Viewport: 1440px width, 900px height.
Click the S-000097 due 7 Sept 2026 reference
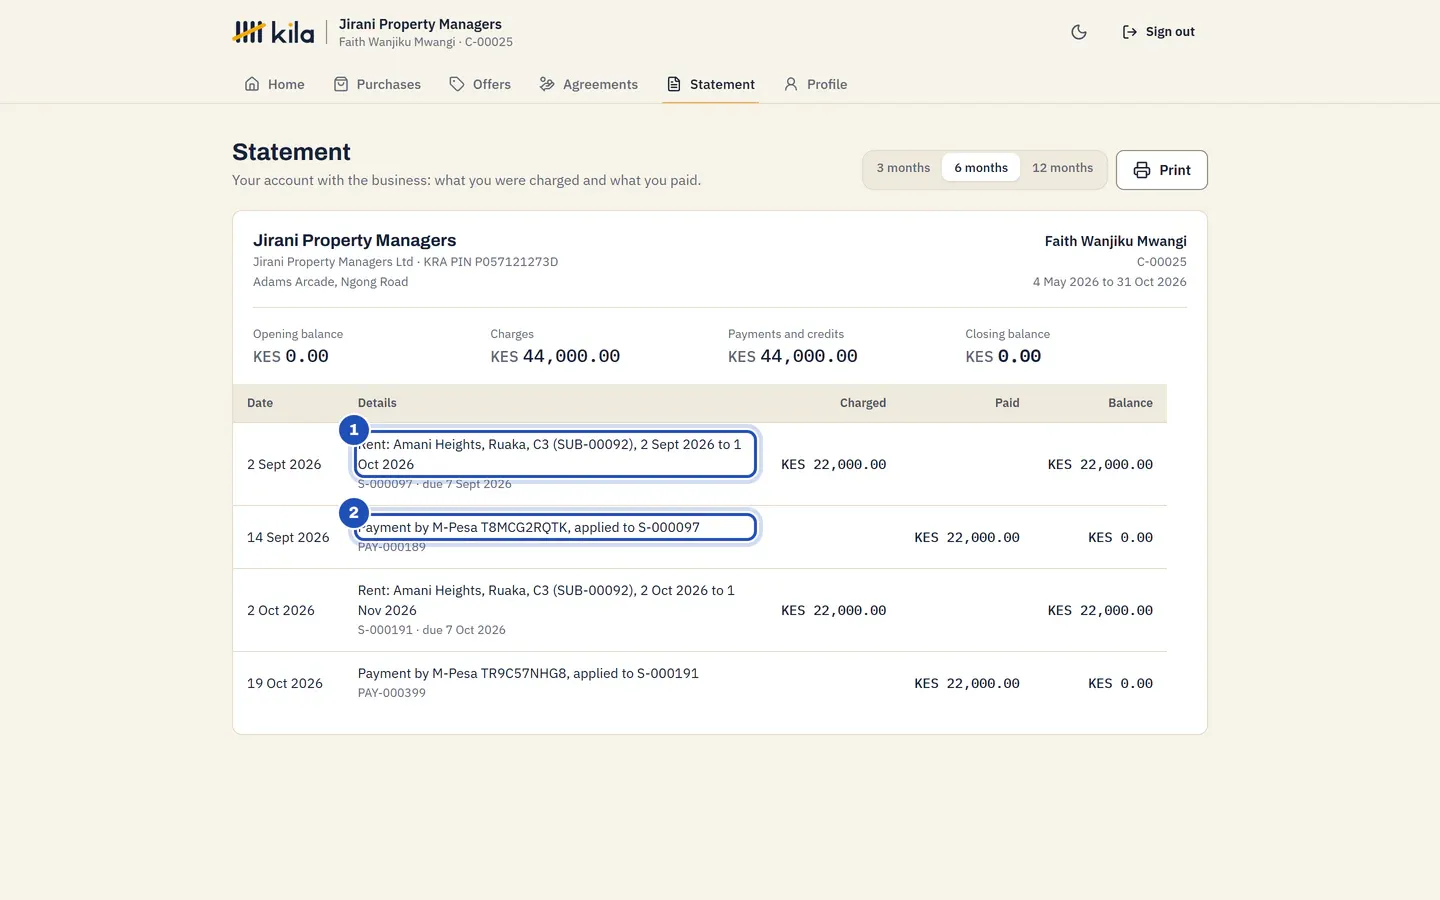[435, 485]
